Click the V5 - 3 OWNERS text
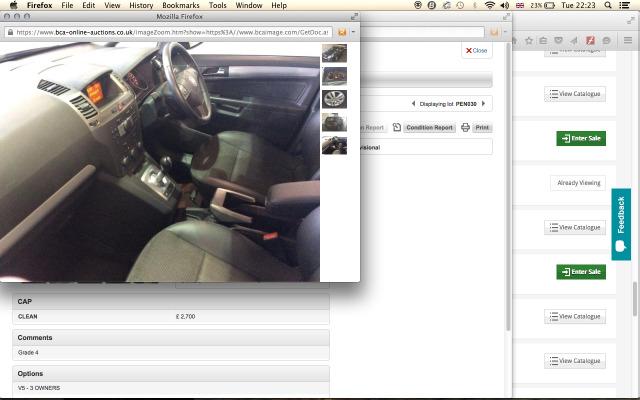This screenshot has width=640, height=400. (39, 388)
